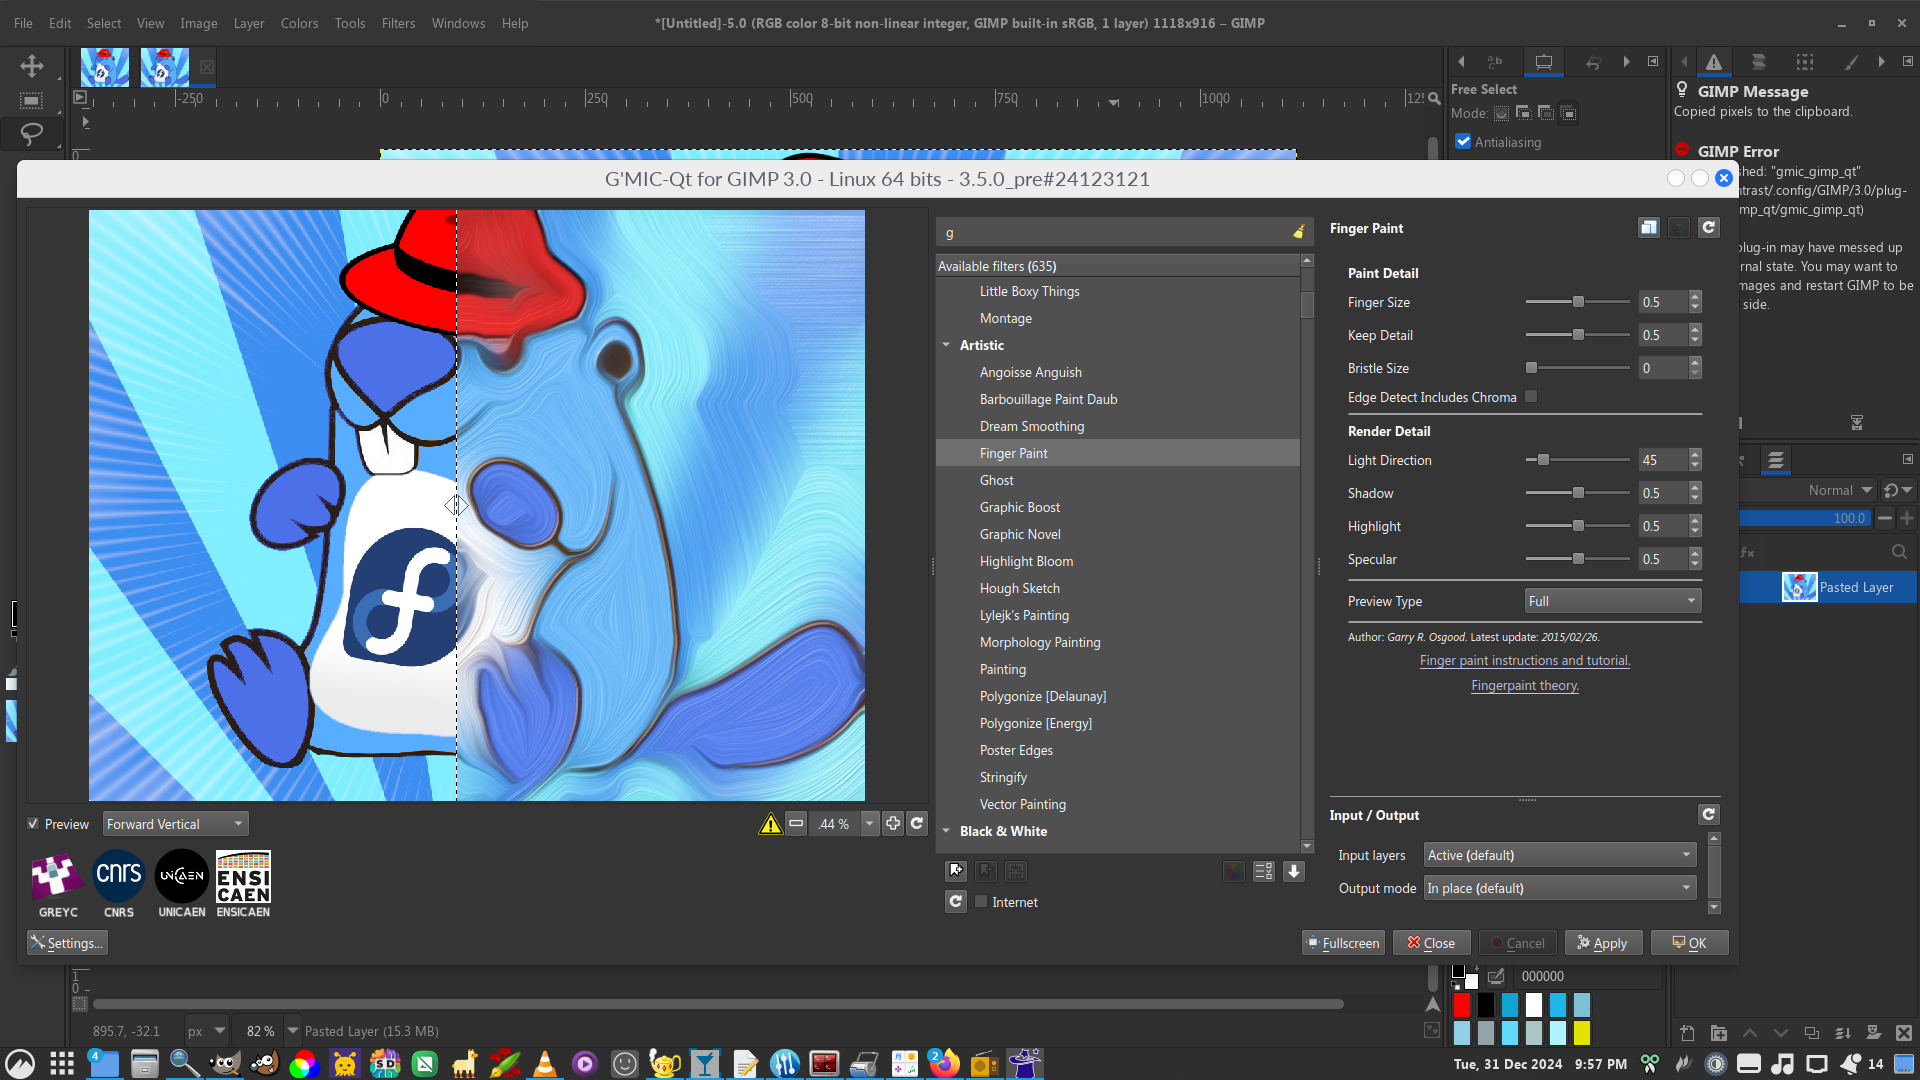1920x1080 pixels.
Task: Collapse the Black & White category
Action: pos(946,831)
